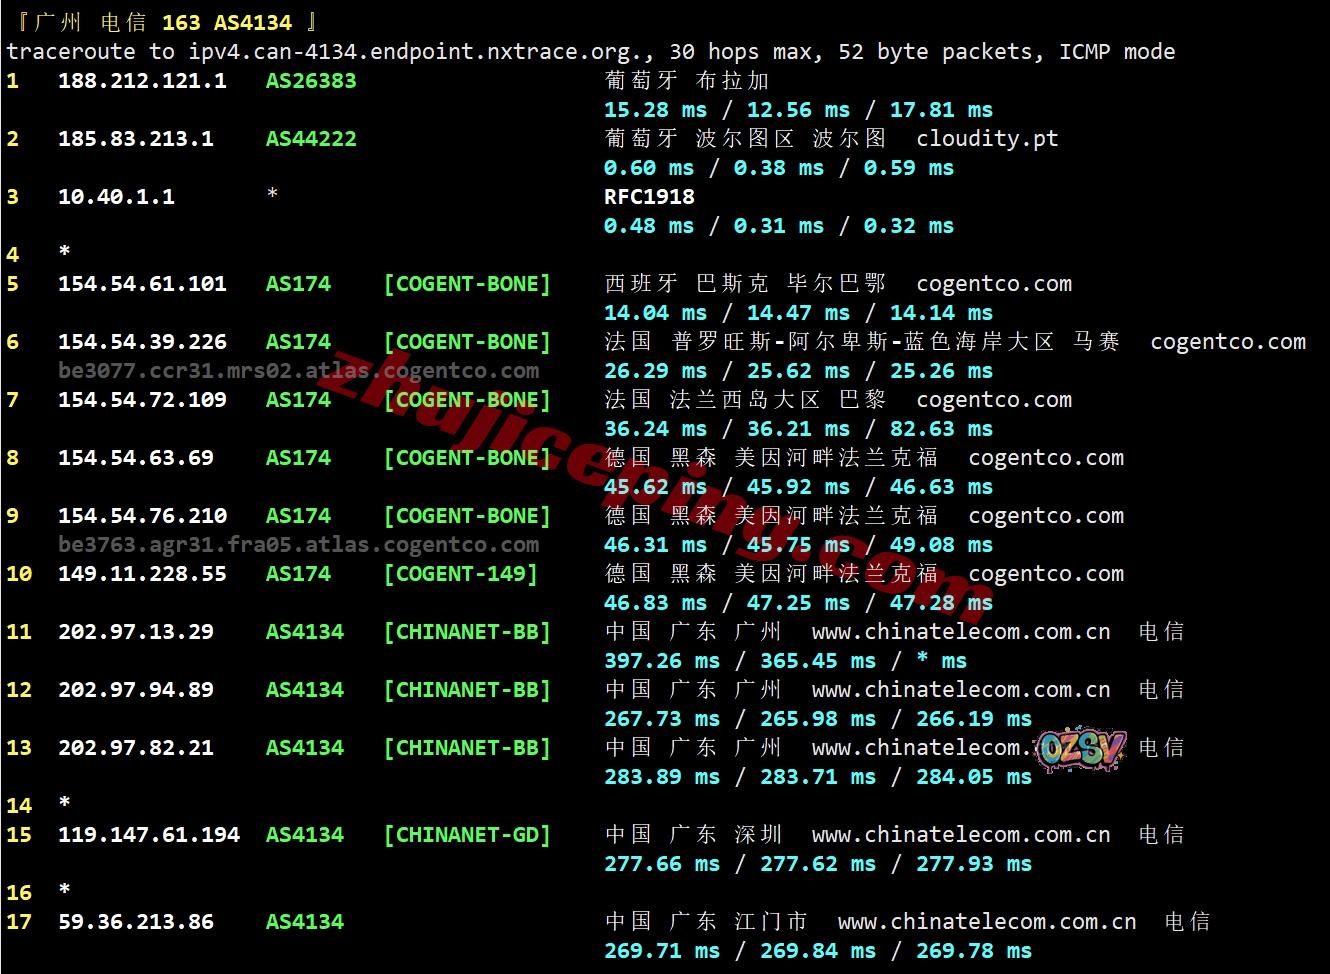The image size is (1330, 974).
Task: Select IP address 119.147.61.194
Action: (x=148, y=835)
